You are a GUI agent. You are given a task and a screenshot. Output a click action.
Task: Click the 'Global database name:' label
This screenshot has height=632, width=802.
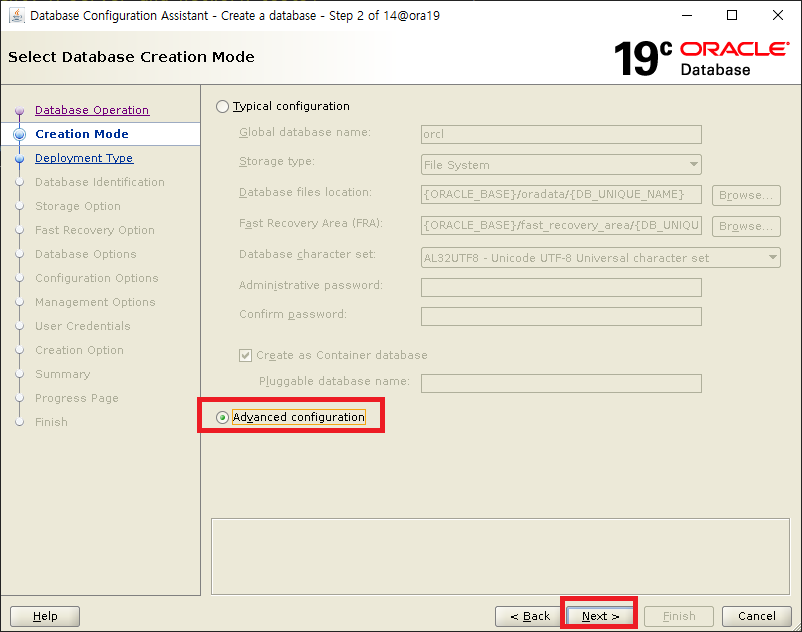point(305,132)
